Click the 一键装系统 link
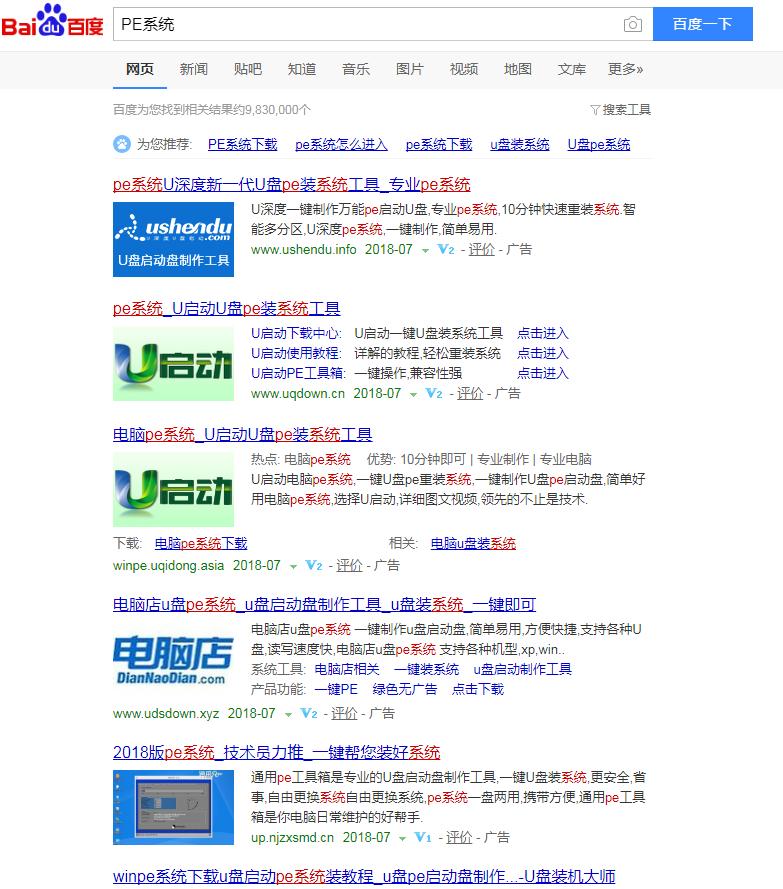Image resolution: width=783 pixels, height=889 pixels. click(426, 669)
